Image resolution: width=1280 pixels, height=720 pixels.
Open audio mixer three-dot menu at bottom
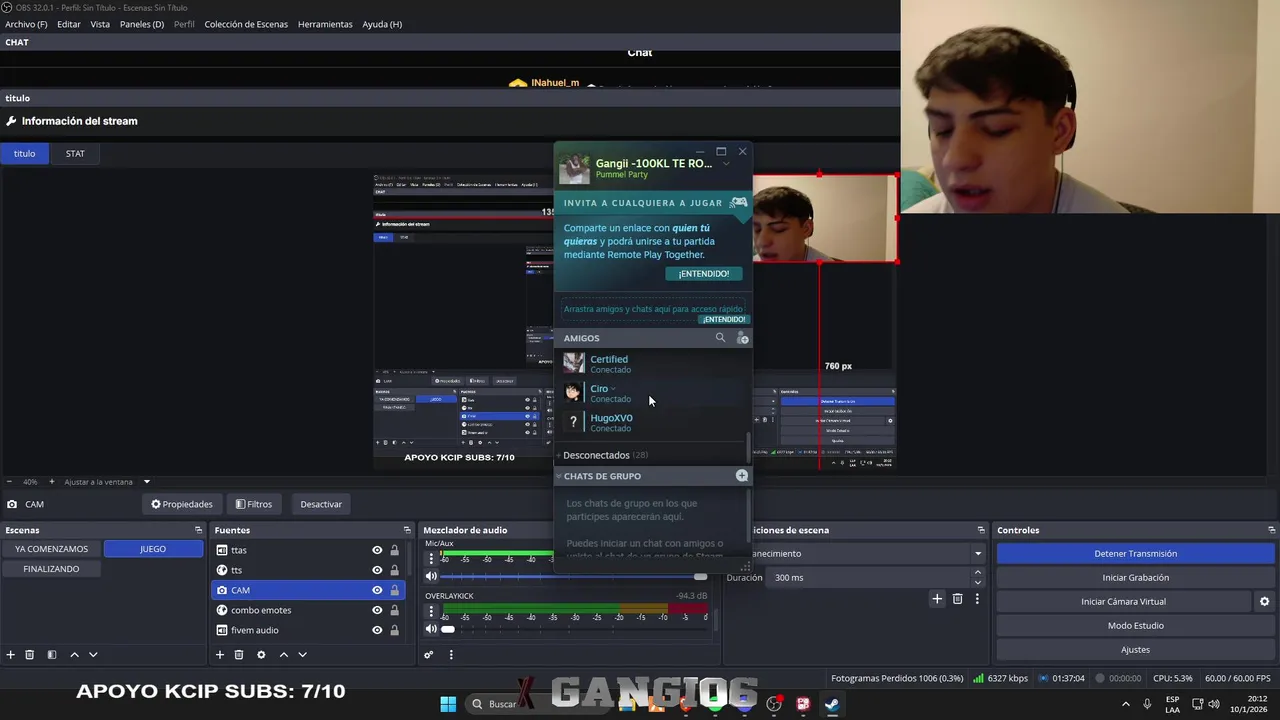pyautogui.click(x=451, y=655)
